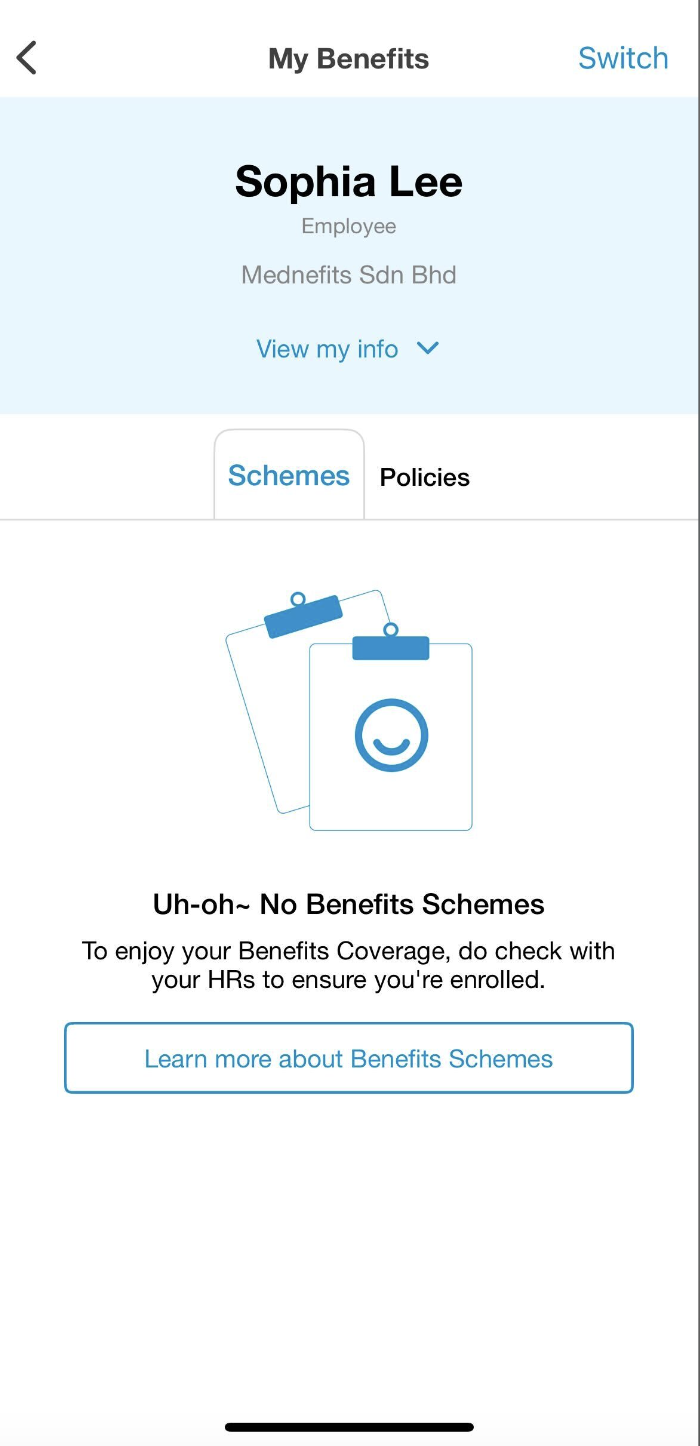Click the My Benefits page title
This screenshot has height=1446, width=700.
click(x=349, y=59)
